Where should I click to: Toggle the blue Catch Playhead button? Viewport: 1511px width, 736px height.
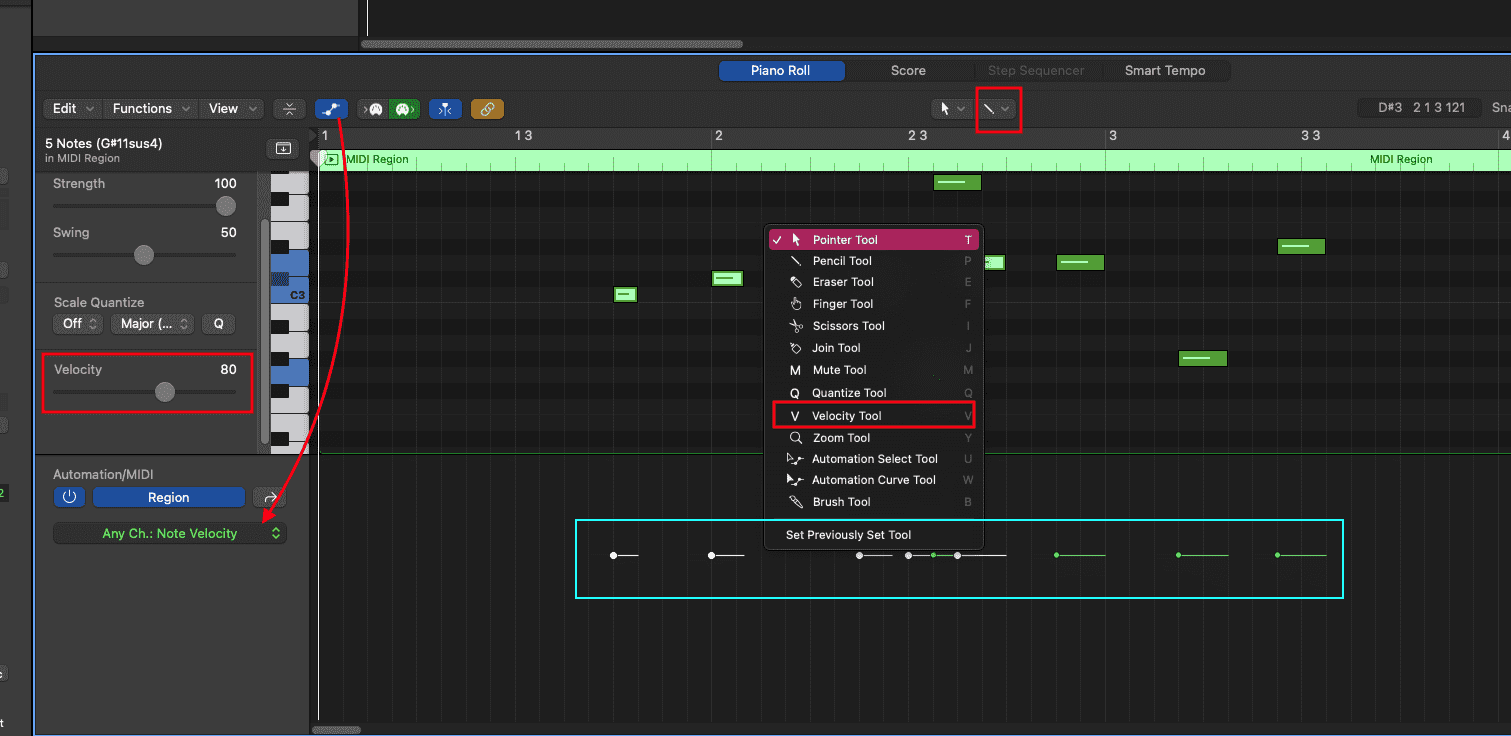[445, 109]
